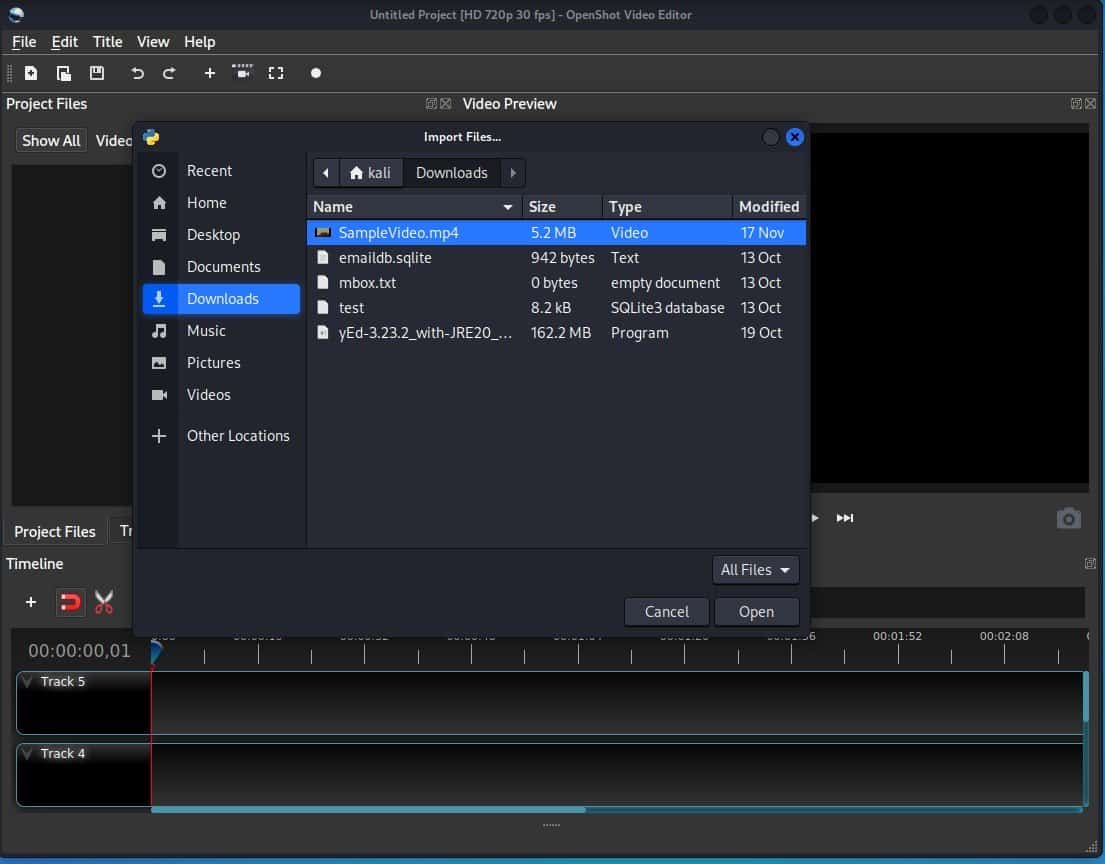Open the File menu
This screenshot has width=1105, height=864.
click(24, 42)
